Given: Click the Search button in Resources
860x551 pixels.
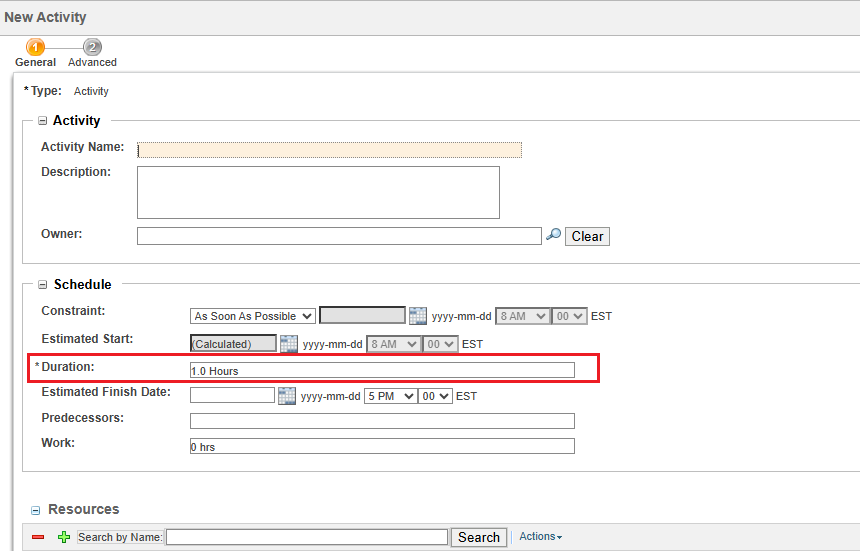Looking at the screenshot, I should pos(479,537).
